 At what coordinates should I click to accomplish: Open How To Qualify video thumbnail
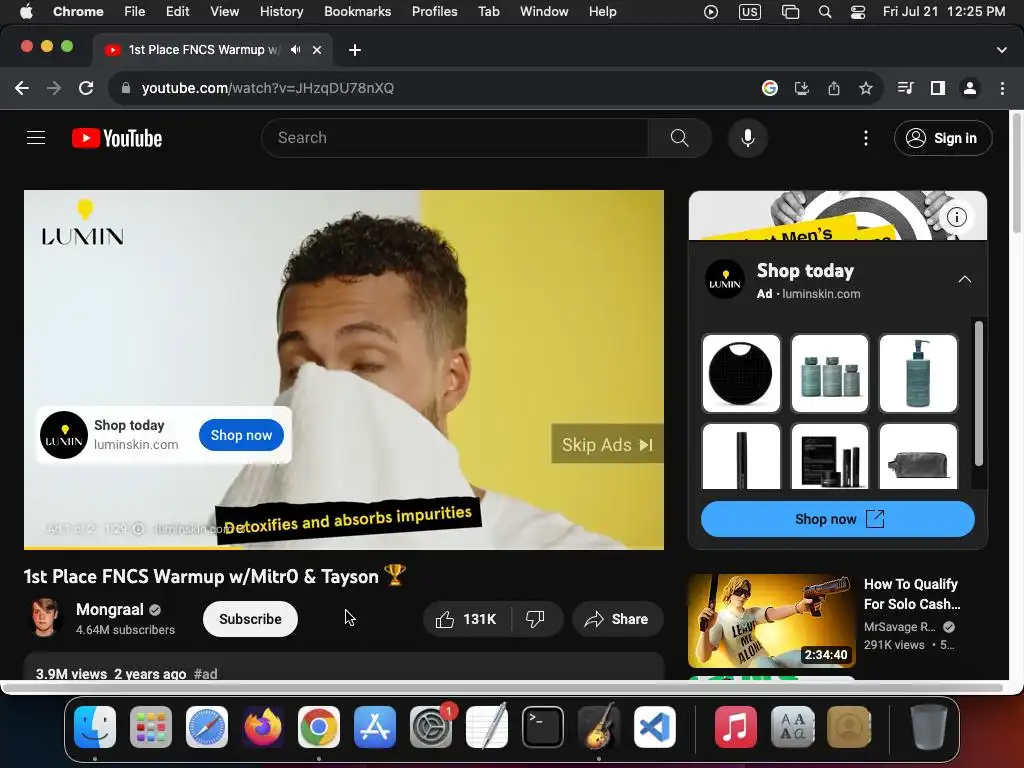771,620
